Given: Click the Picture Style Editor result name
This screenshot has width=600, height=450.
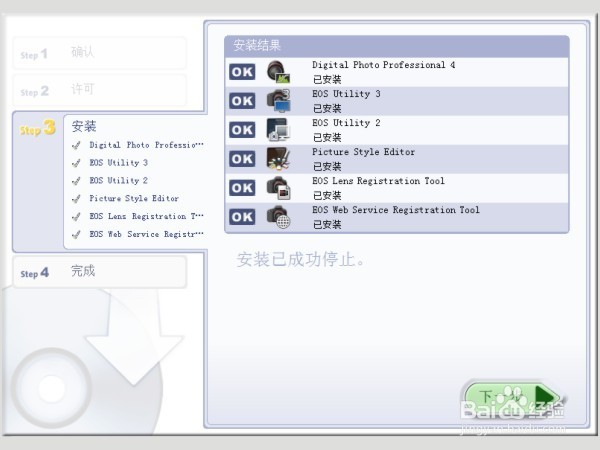Looking at the screenshot, I should (363, 152).
